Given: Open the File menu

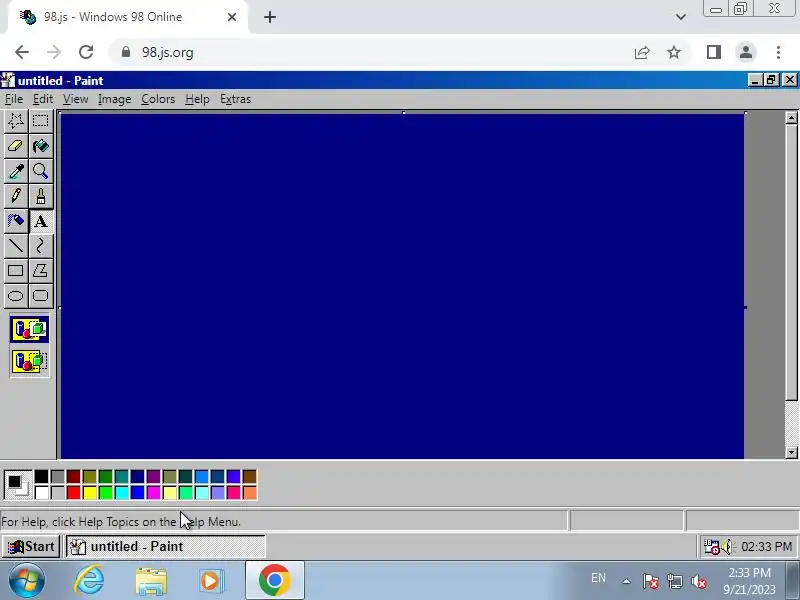Looking at the screenshot, I should 14,99.
